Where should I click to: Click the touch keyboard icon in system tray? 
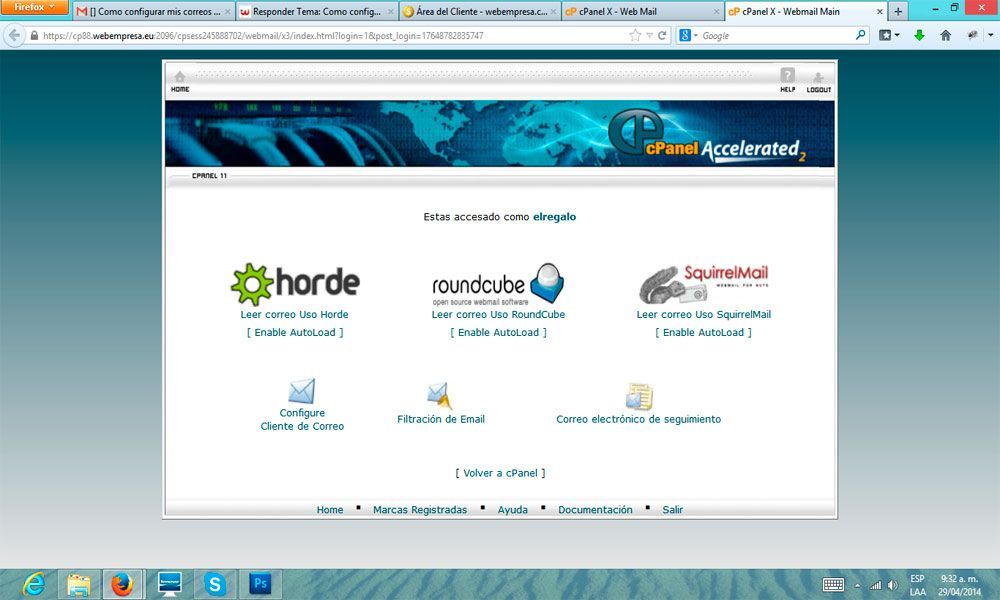click(833, 585)
